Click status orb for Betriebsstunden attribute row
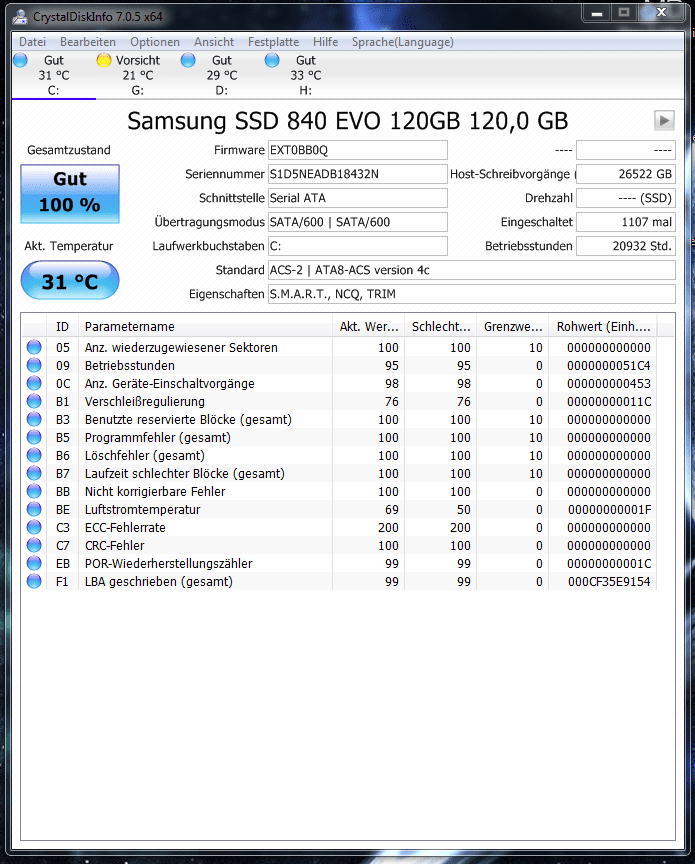The height and width of the screenshot is (864, 695). click(x=34, y=365)
